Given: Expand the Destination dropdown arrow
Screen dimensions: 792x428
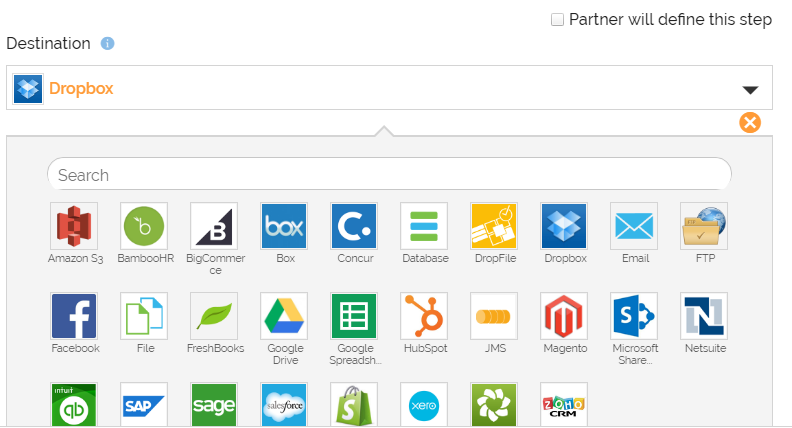Looking at the screenshot, I should (751, 89).
